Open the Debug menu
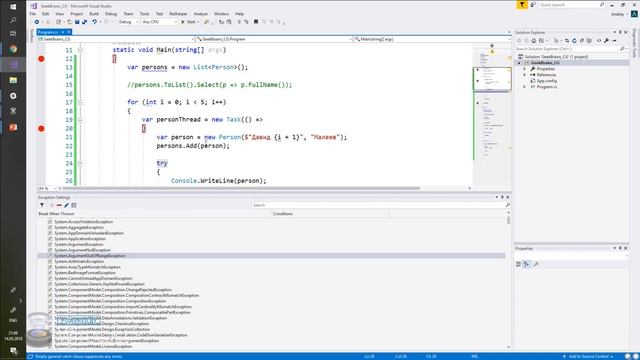 (x=111, y=13)
